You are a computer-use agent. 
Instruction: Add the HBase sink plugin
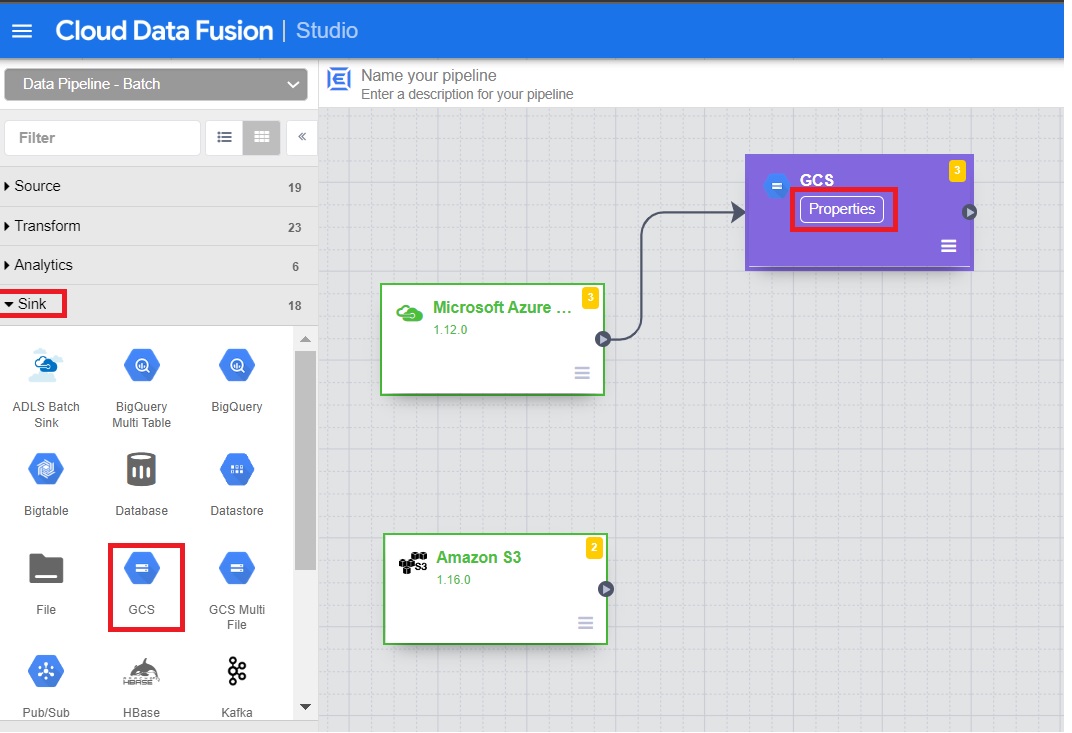141,670
